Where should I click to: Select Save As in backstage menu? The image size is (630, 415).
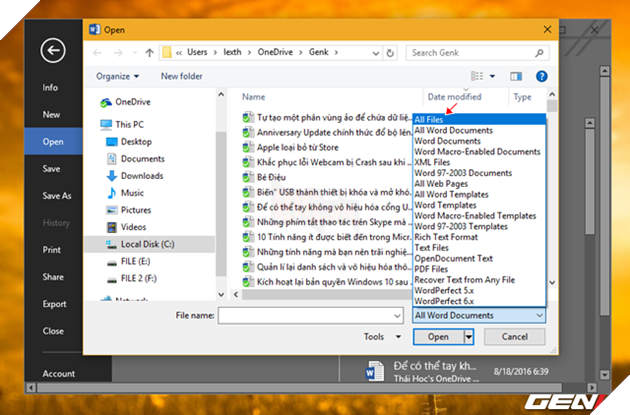57,196
